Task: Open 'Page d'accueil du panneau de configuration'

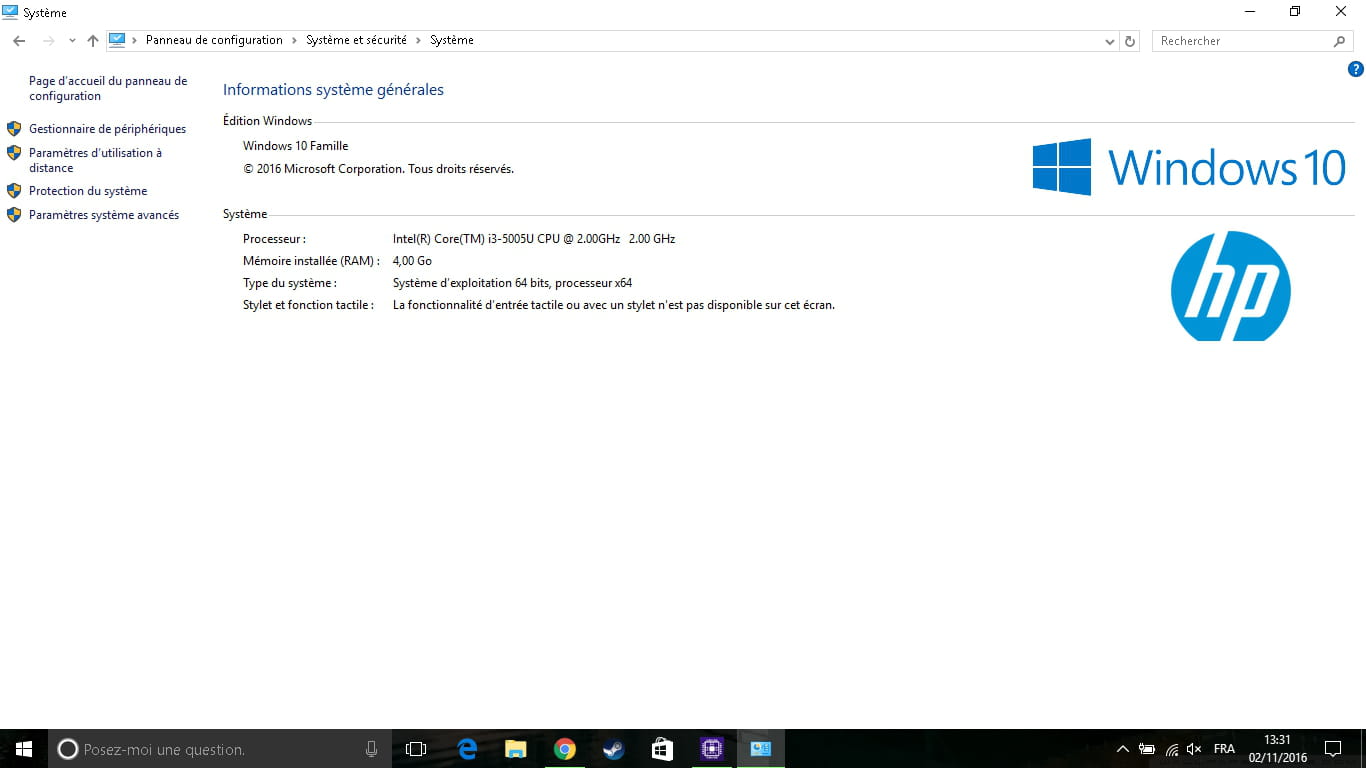Action: coord(108,88)
